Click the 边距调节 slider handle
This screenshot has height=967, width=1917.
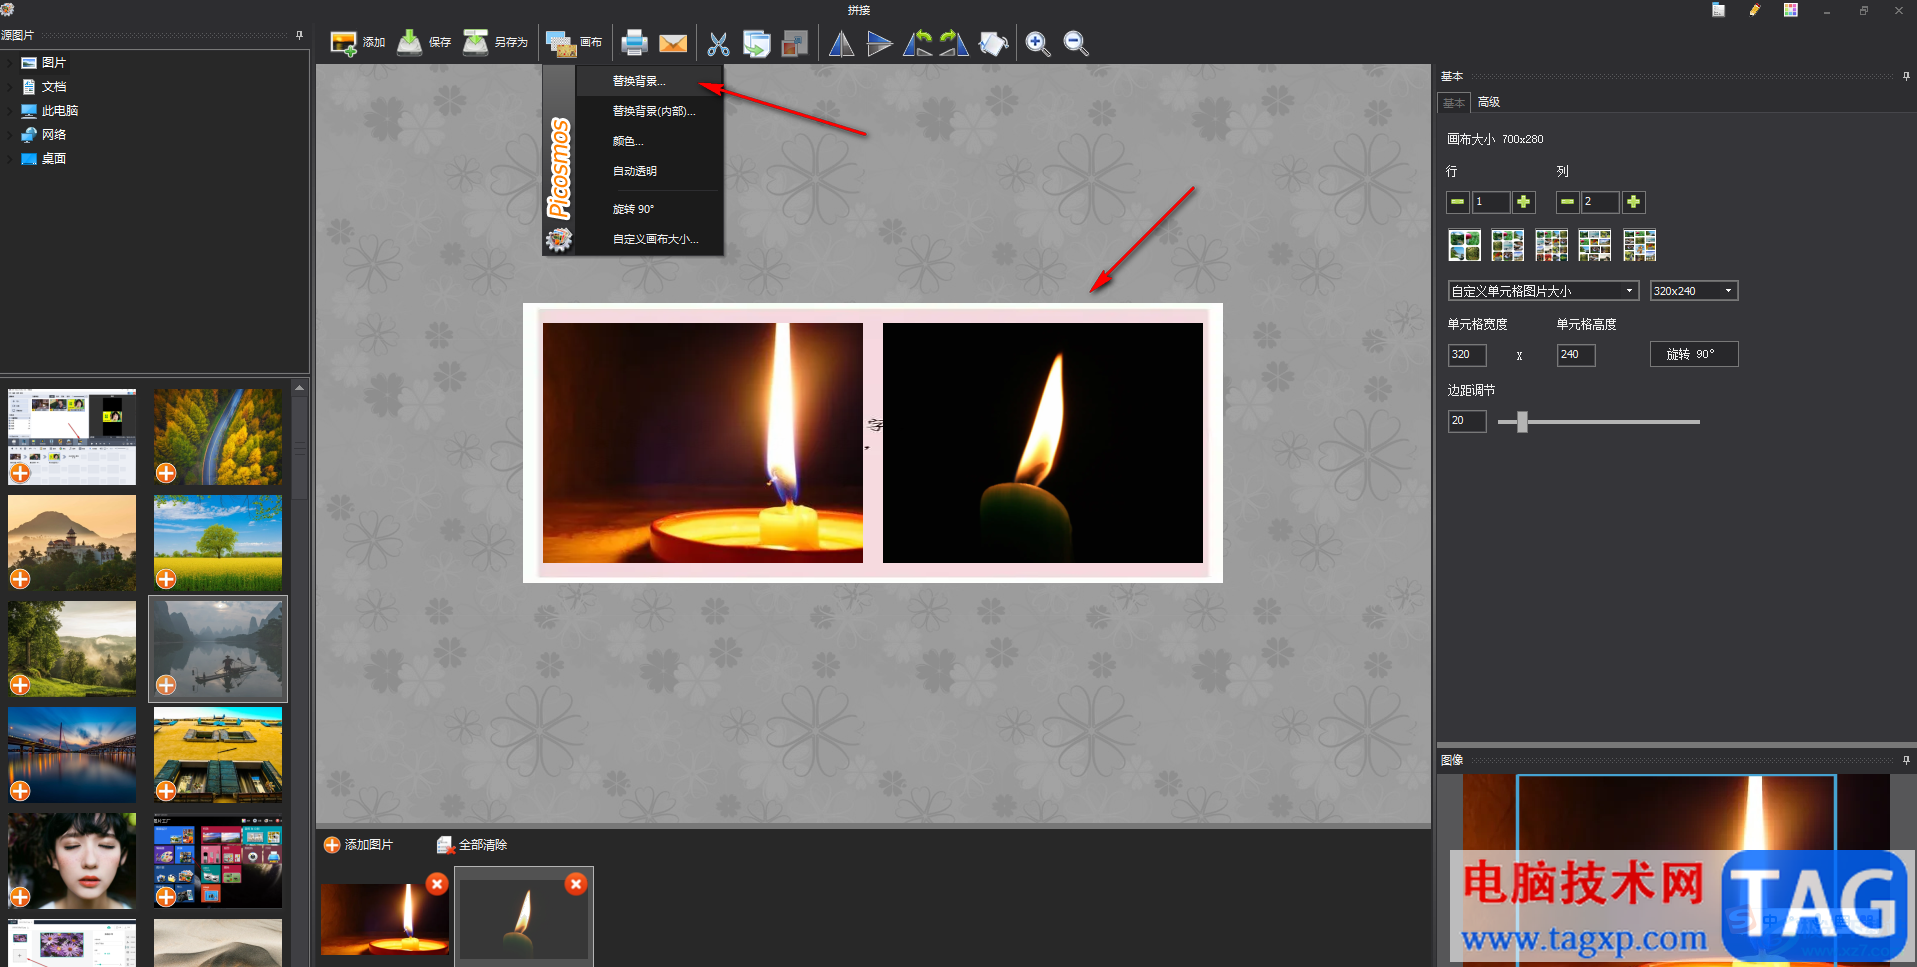coord(1522,422)
